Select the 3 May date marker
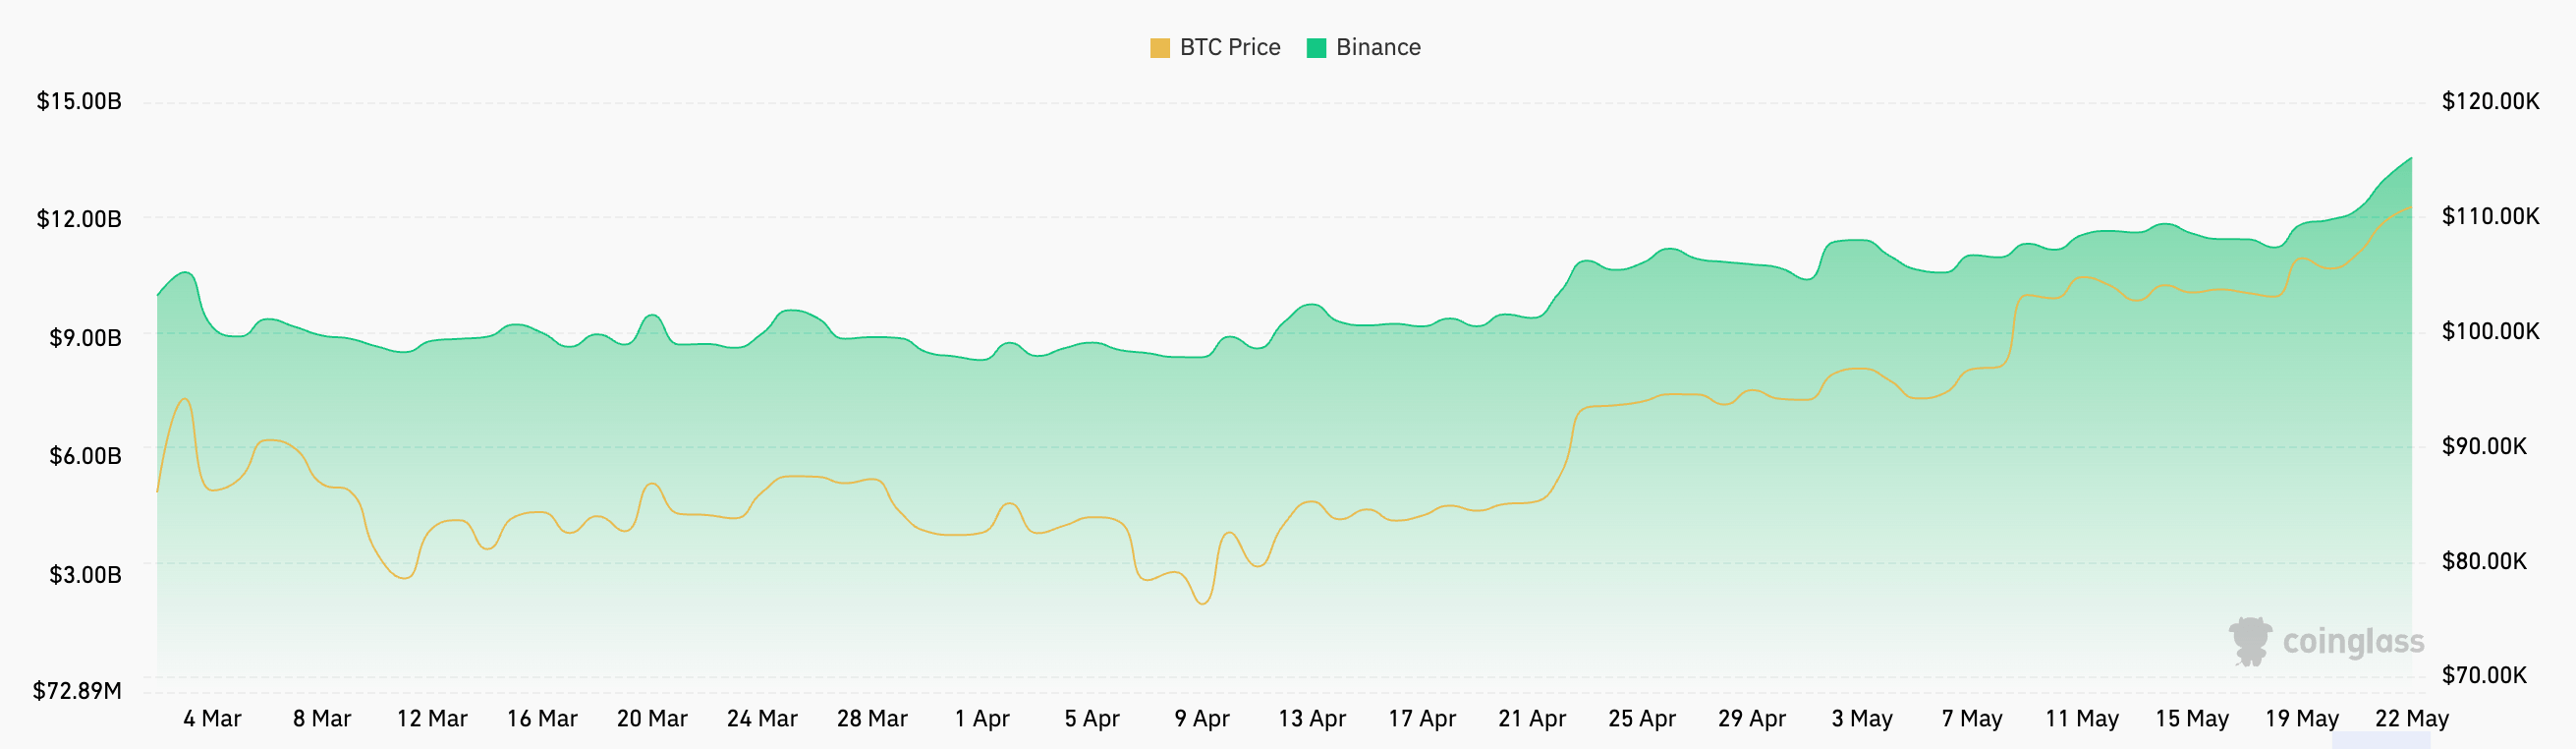 click(x=1862, y=718)
